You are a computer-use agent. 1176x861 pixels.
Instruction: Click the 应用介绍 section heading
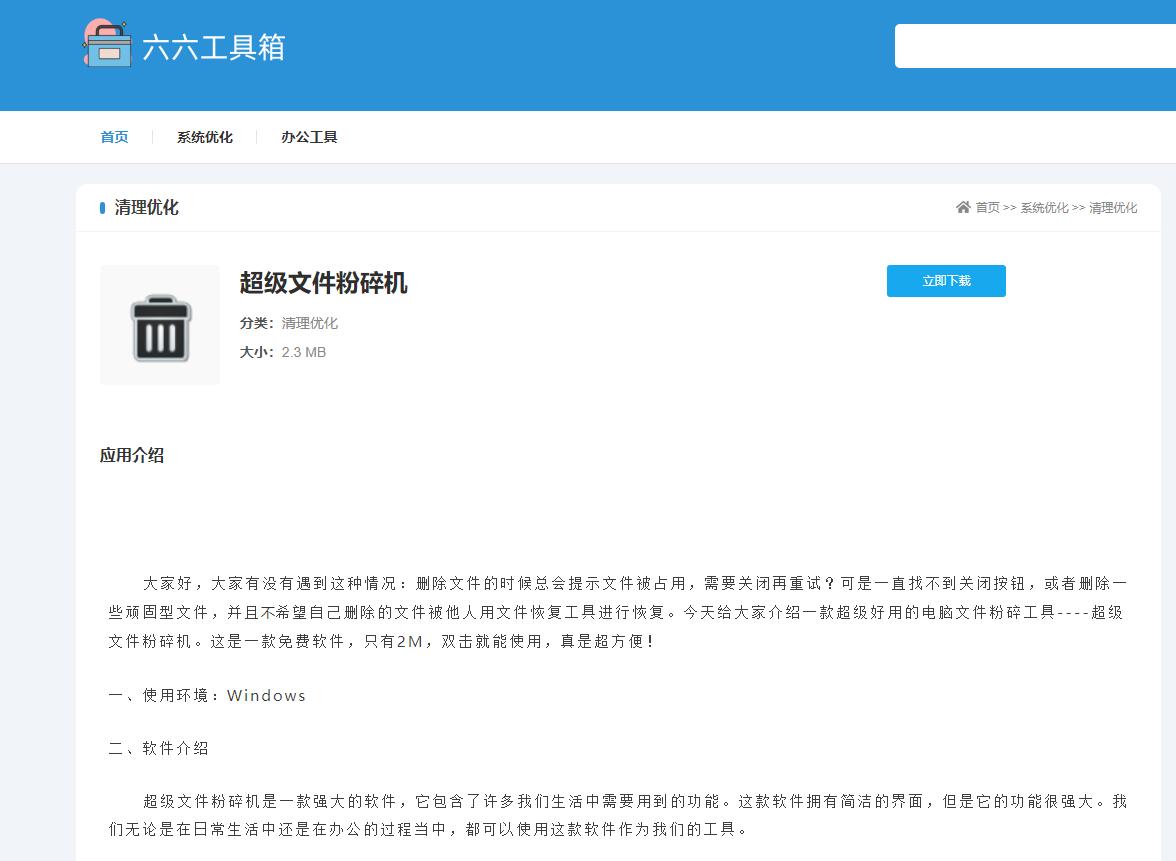click(x=132, y=455)
